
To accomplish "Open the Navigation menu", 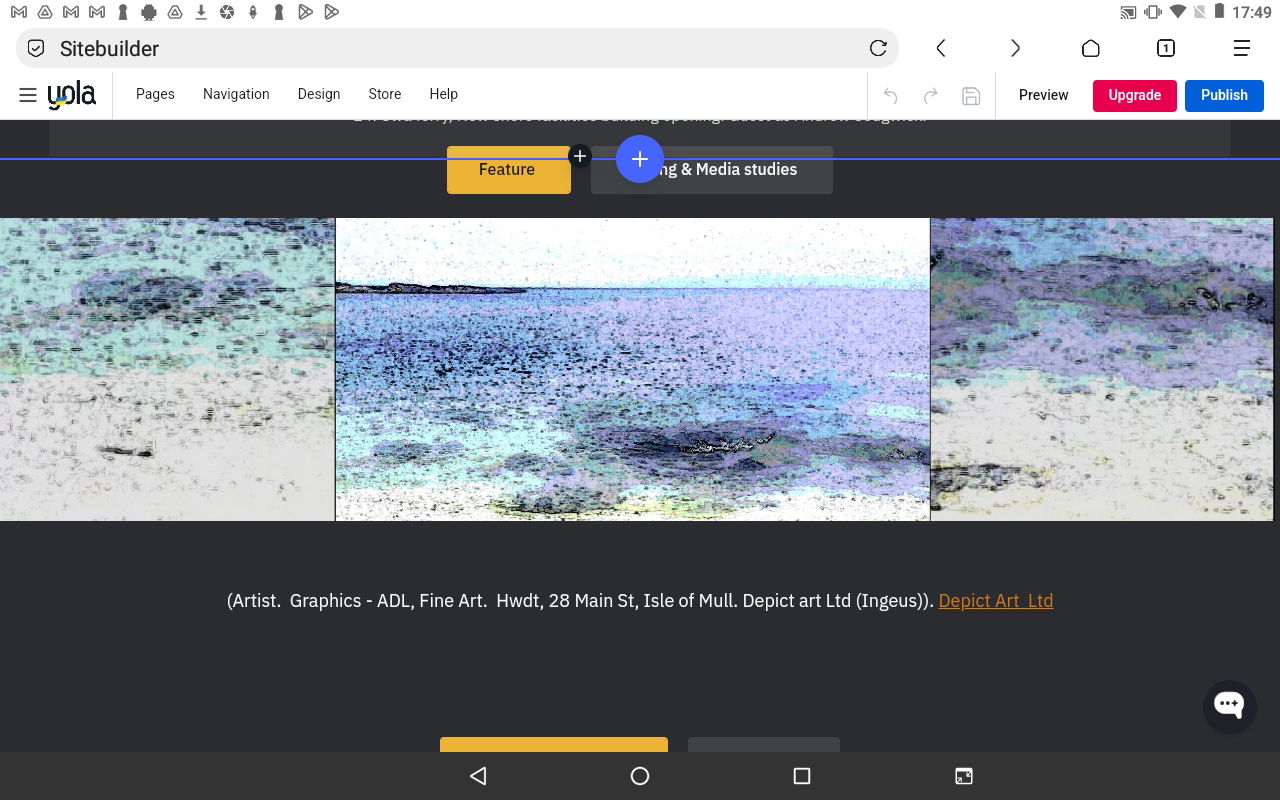I will (236, 94).
